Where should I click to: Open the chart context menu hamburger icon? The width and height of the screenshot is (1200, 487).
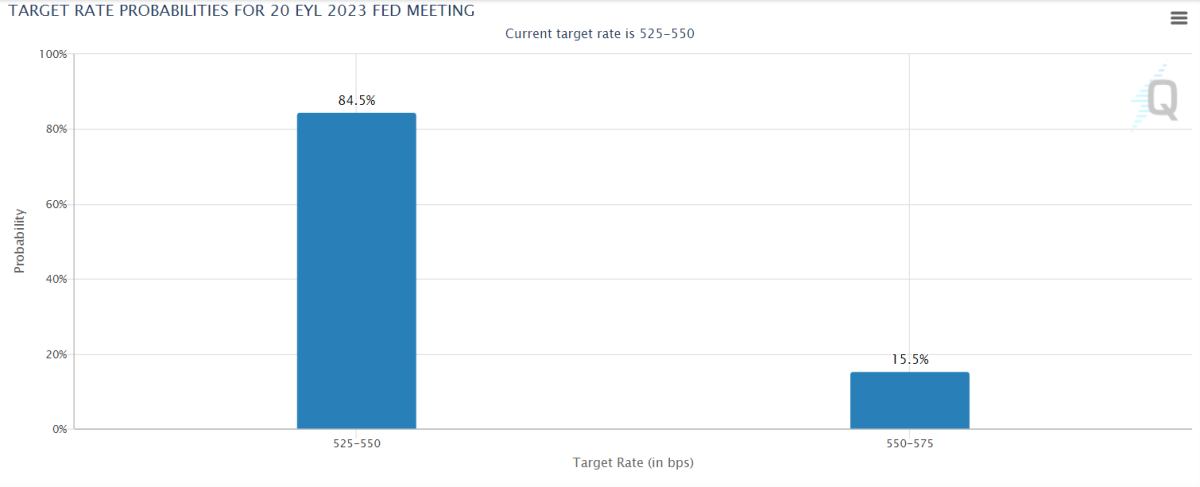coord(1178,18)
